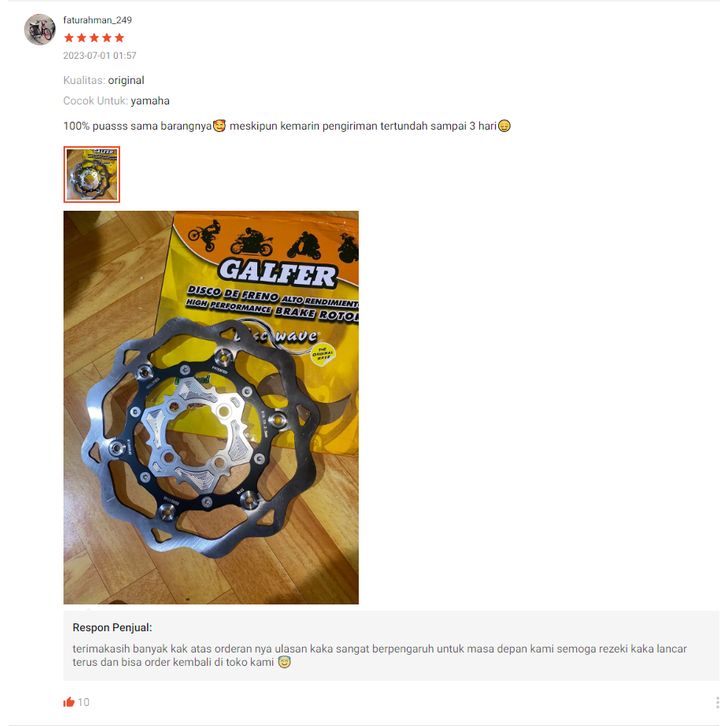Click the halo emoji in the seller reply

pos(284,662)
